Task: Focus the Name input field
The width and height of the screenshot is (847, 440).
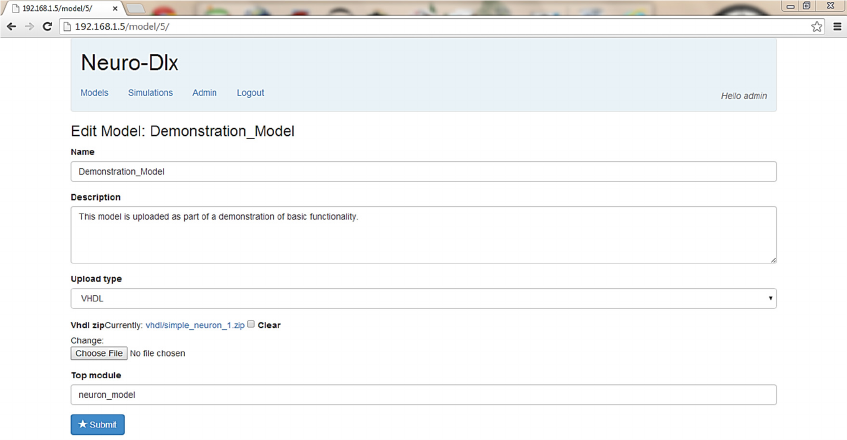Action: click(x=423, y=171)
